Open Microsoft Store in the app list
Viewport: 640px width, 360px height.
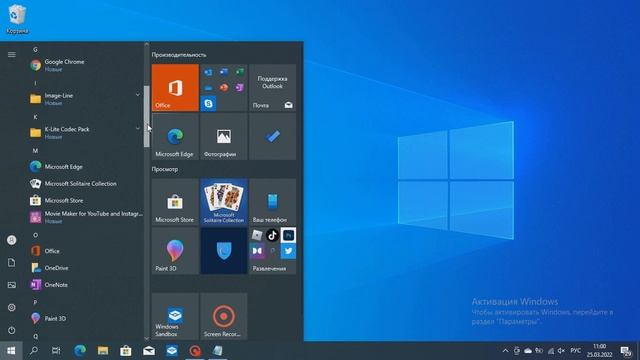tap(86, 200)
